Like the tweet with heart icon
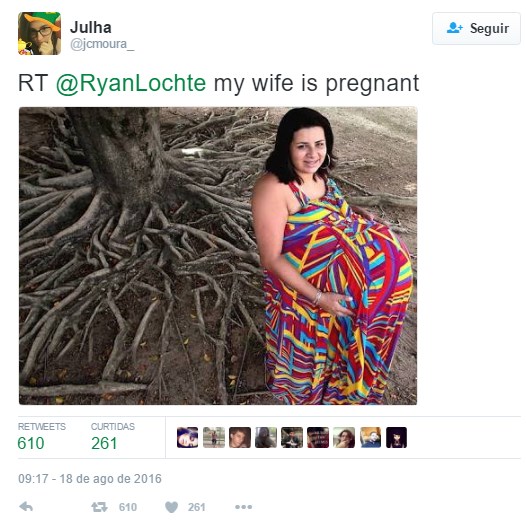 click(x=171, y=507)
